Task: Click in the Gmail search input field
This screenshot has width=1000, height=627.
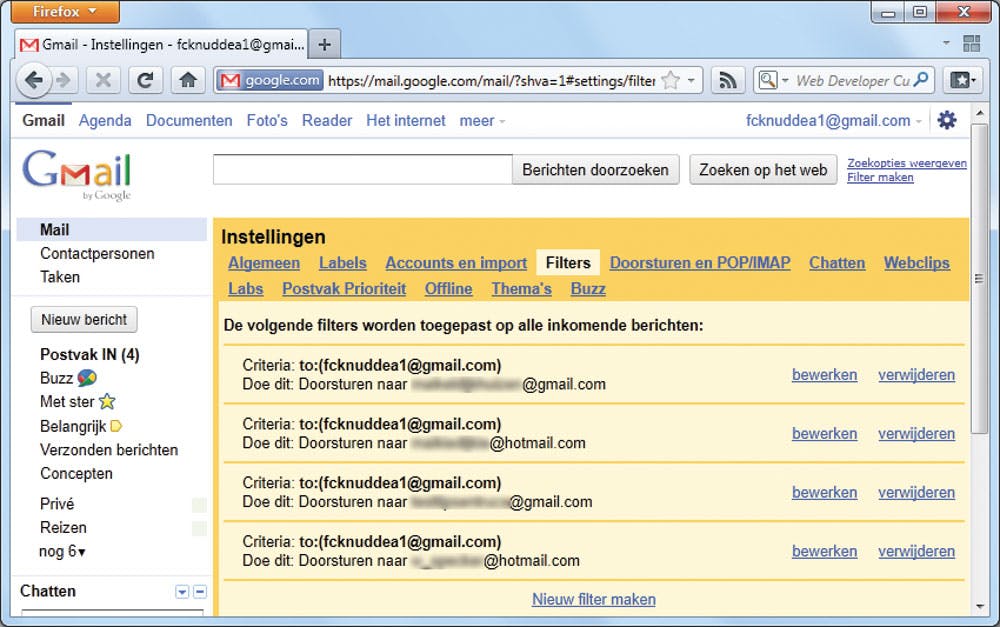Action: pyautogui.click(x=362, y=170)
